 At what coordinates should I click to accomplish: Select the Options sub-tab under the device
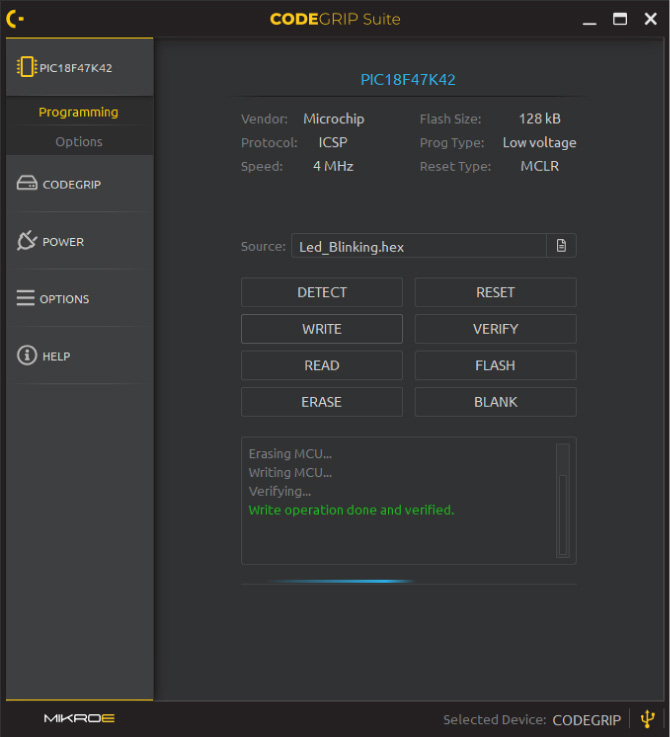pos(79,141)
